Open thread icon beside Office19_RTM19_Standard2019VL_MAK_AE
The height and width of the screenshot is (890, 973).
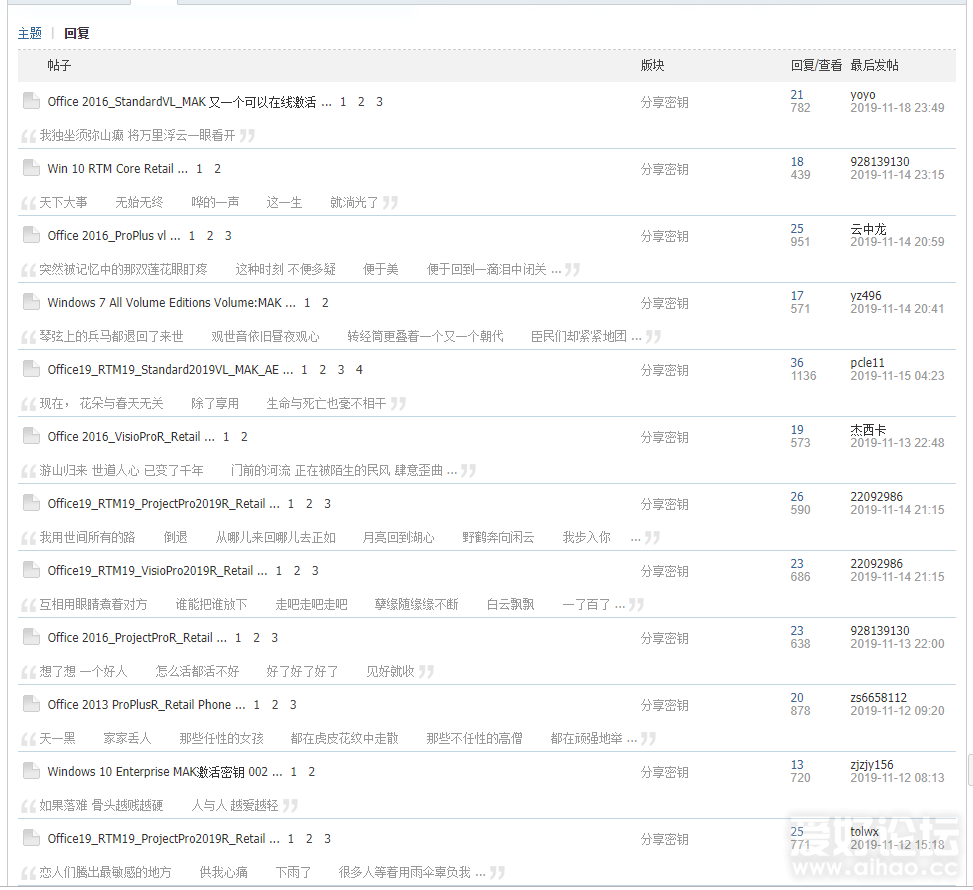(x=31, y=369)
